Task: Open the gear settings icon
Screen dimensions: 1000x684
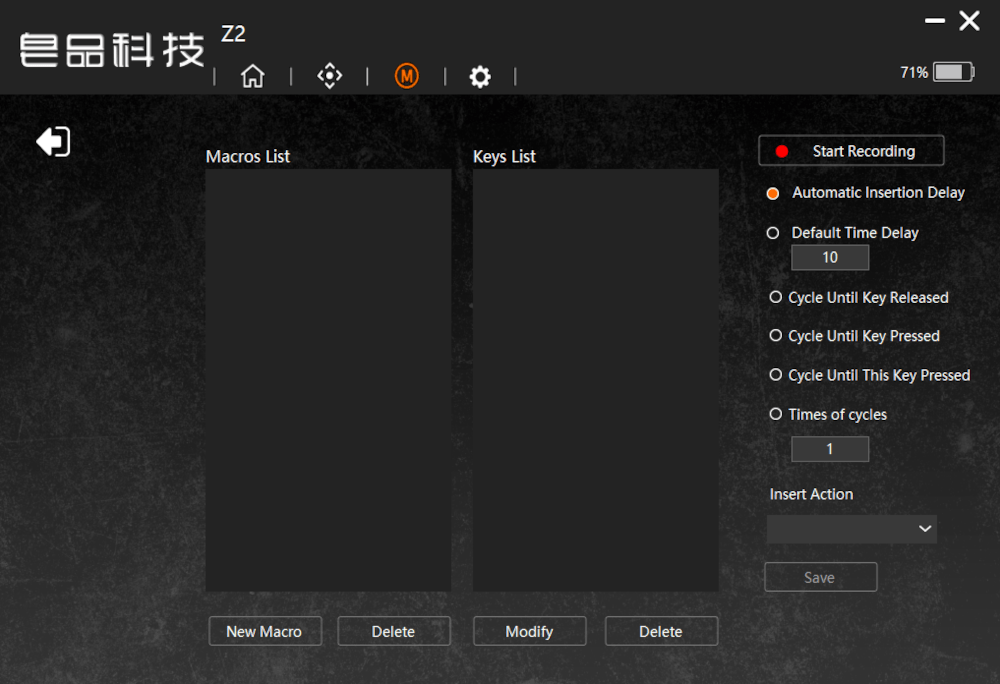Action: (x=480, y=77)
